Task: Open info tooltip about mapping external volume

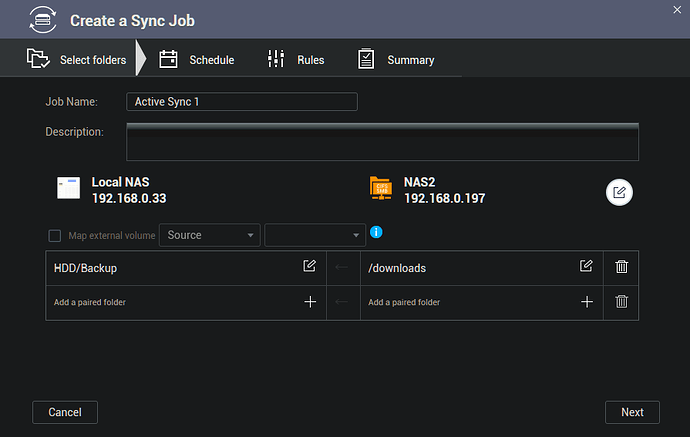Action: click(376, 232)
